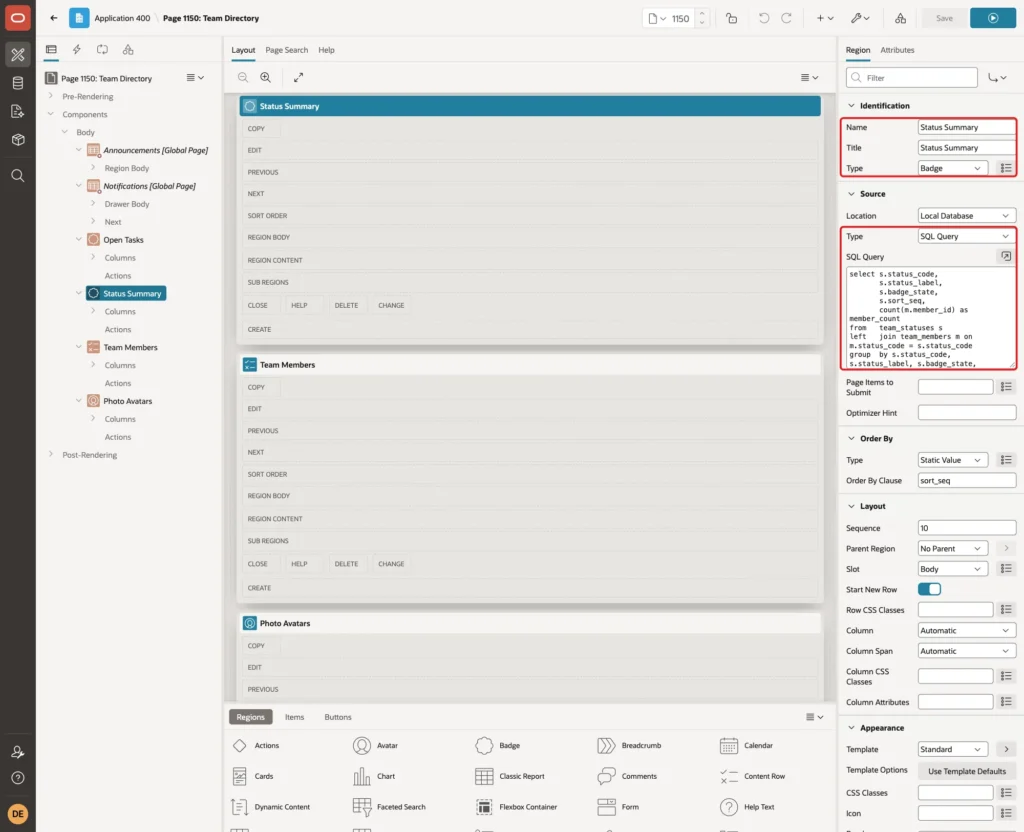Open the Parent Region dropdown
1024x832 pixels.
point(952,549)
